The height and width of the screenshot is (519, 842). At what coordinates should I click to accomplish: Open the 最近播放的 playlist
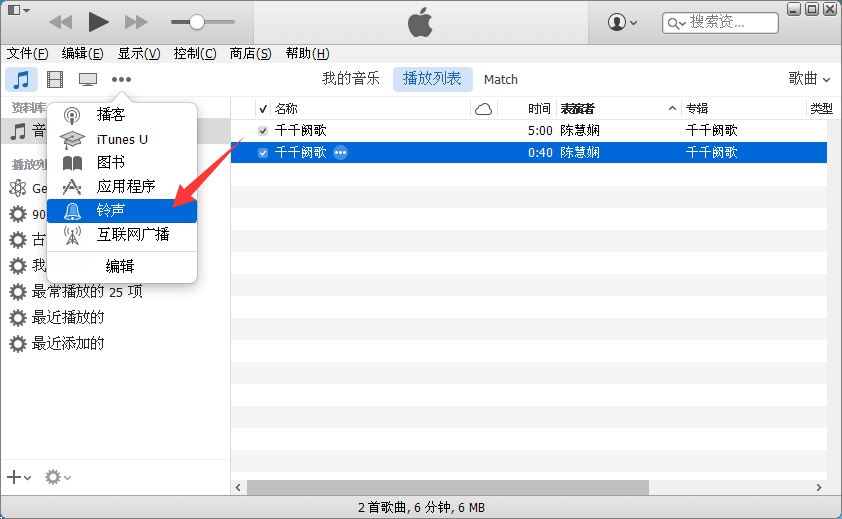(68, 318)
